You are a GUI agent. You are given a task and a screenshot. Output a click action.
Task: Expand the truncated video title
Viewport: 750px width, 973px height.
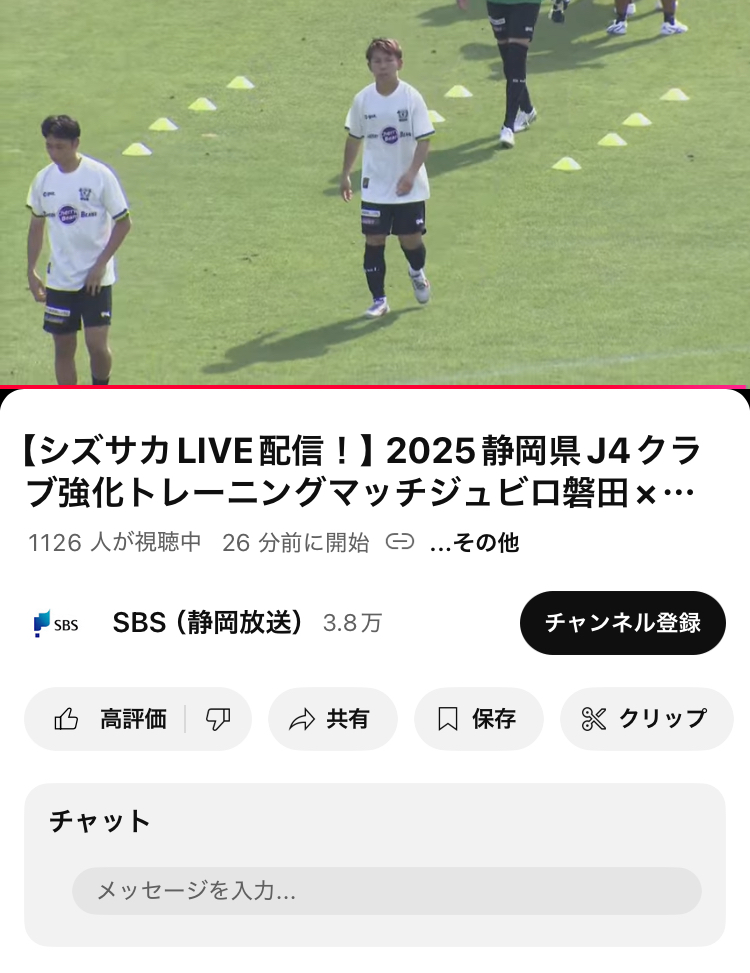(x=361, y=472)
